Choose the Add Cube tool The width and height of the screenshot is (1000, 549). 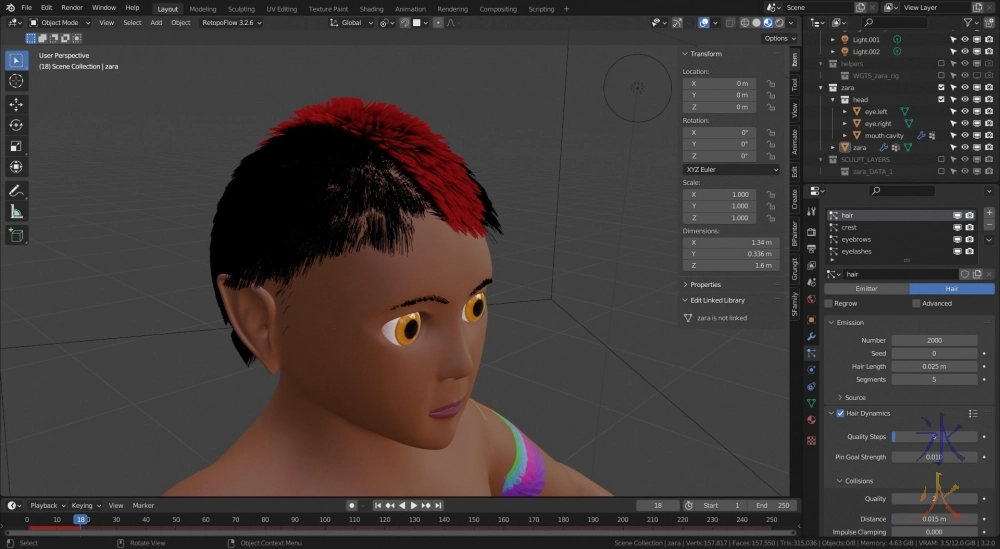click(x=16, y=235)
